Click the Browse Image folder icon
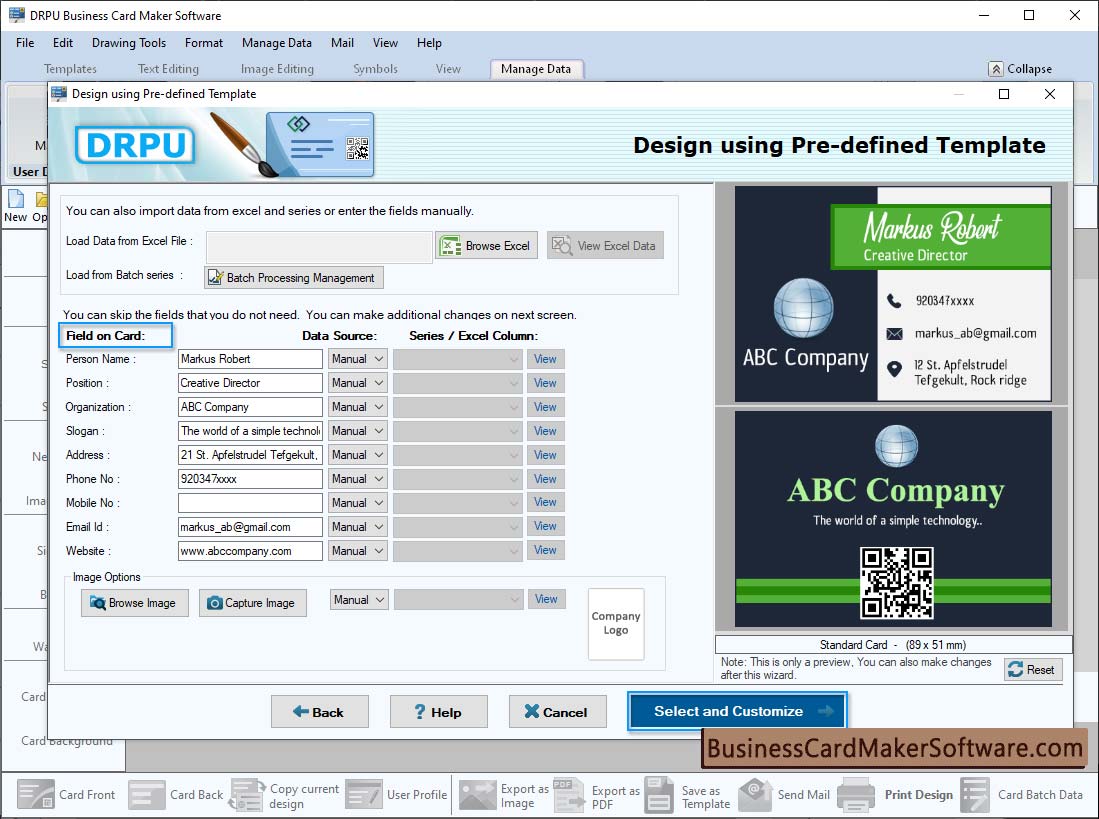 pyautogui.click(x=97, y=603)
